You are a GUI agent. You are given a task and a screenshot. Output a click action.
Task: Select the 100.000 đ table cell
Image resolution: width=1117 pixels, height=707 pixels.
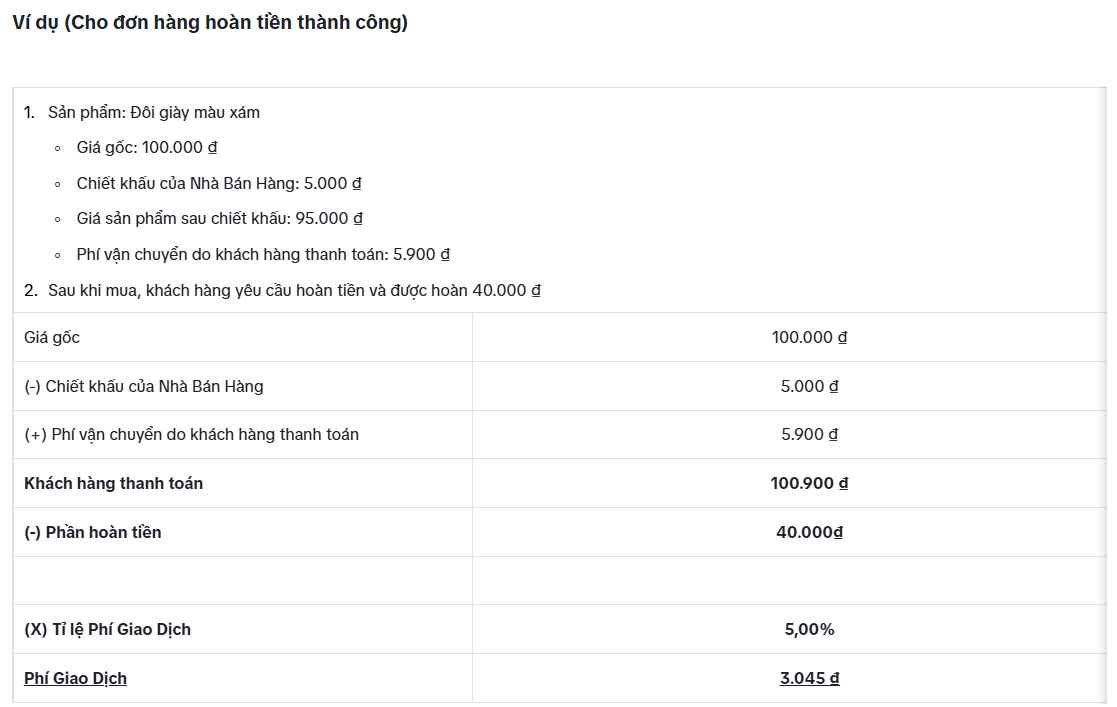coord(809,338)
